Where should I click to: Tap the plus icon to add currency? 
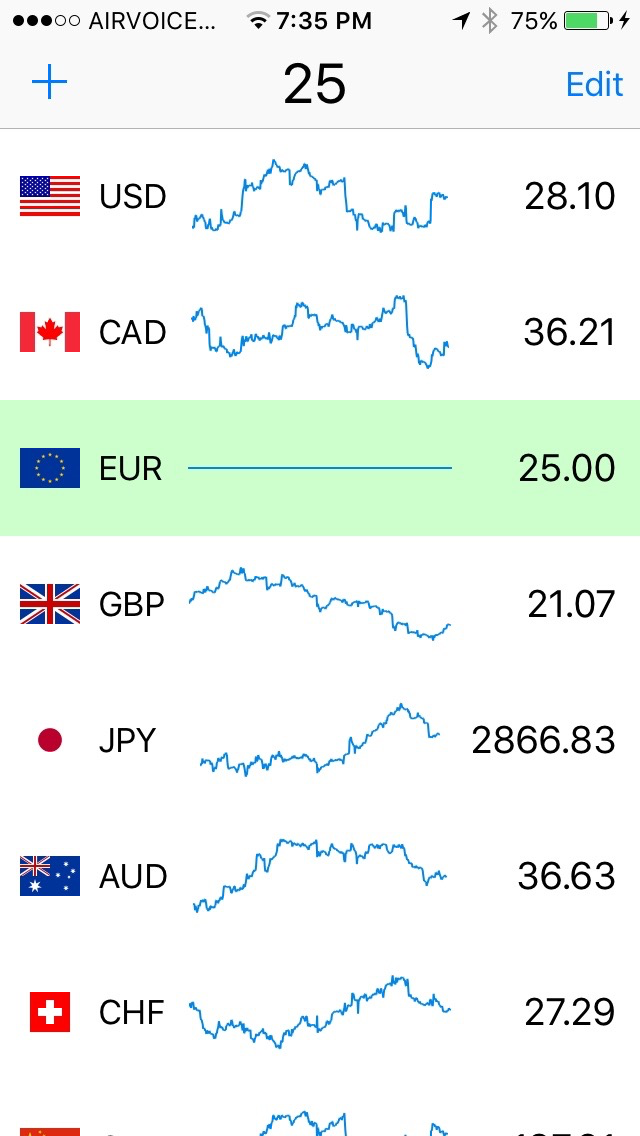click(x=49, y=83)
